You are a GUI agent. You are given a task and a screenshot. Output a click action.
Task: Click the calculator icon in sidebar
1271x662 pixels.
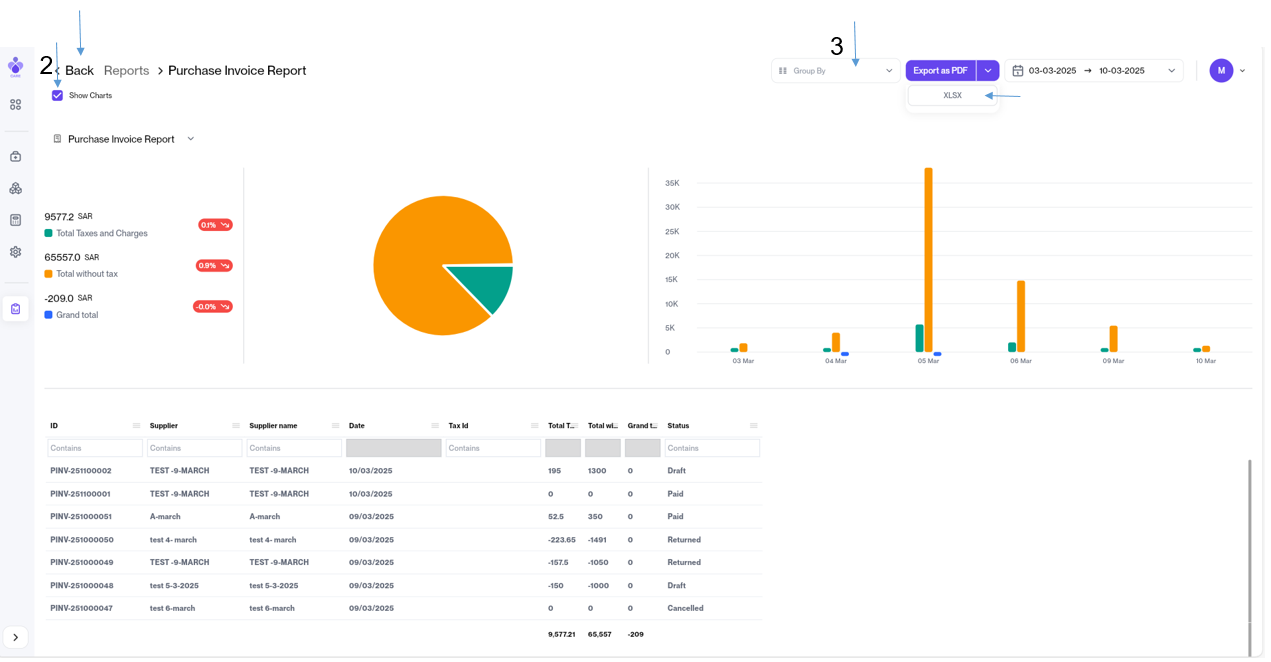pos(15,220)
